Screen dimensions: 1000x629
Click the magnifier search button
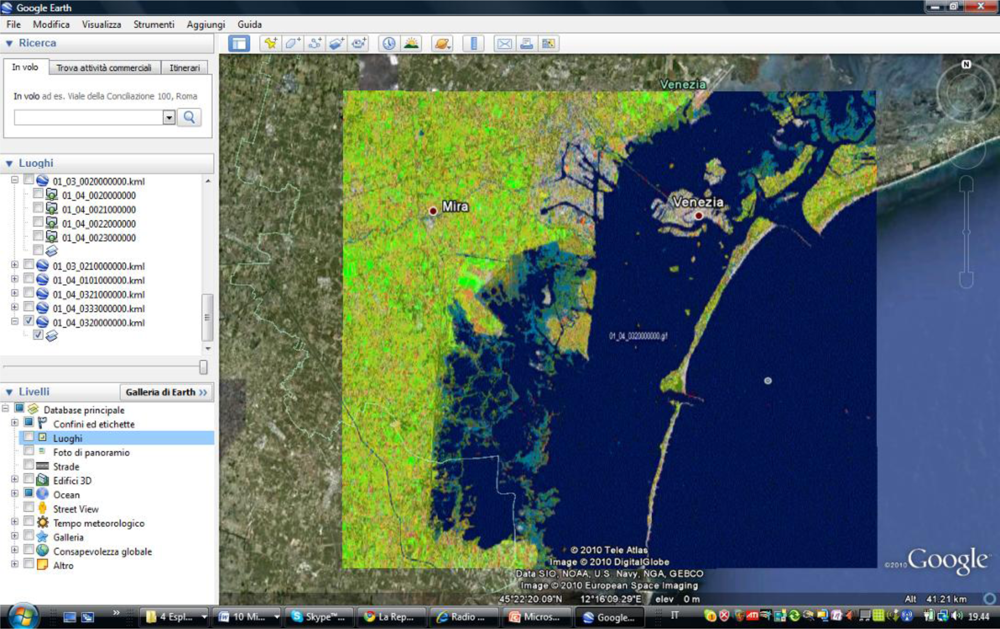pos(189,117)
